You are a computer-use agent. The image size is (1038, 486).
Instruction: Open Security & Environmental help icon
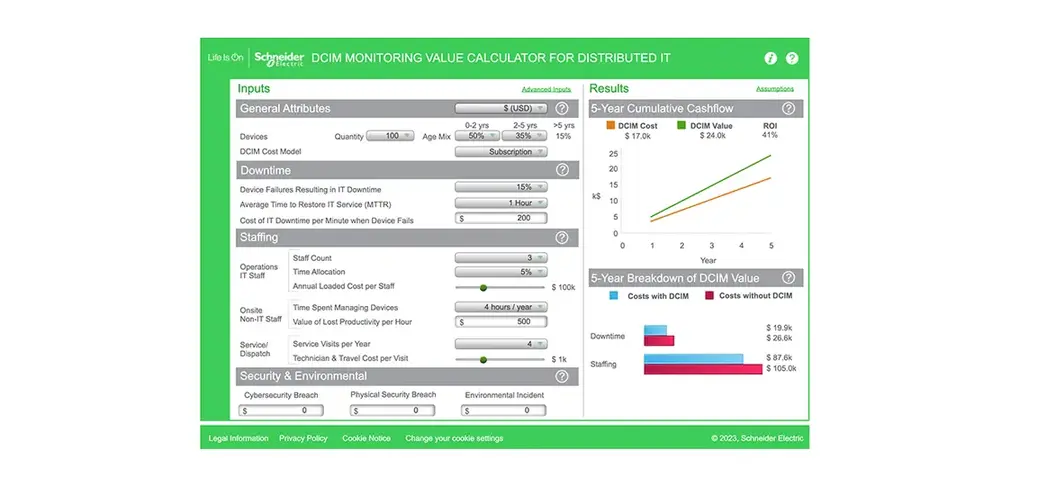[562, 376]
